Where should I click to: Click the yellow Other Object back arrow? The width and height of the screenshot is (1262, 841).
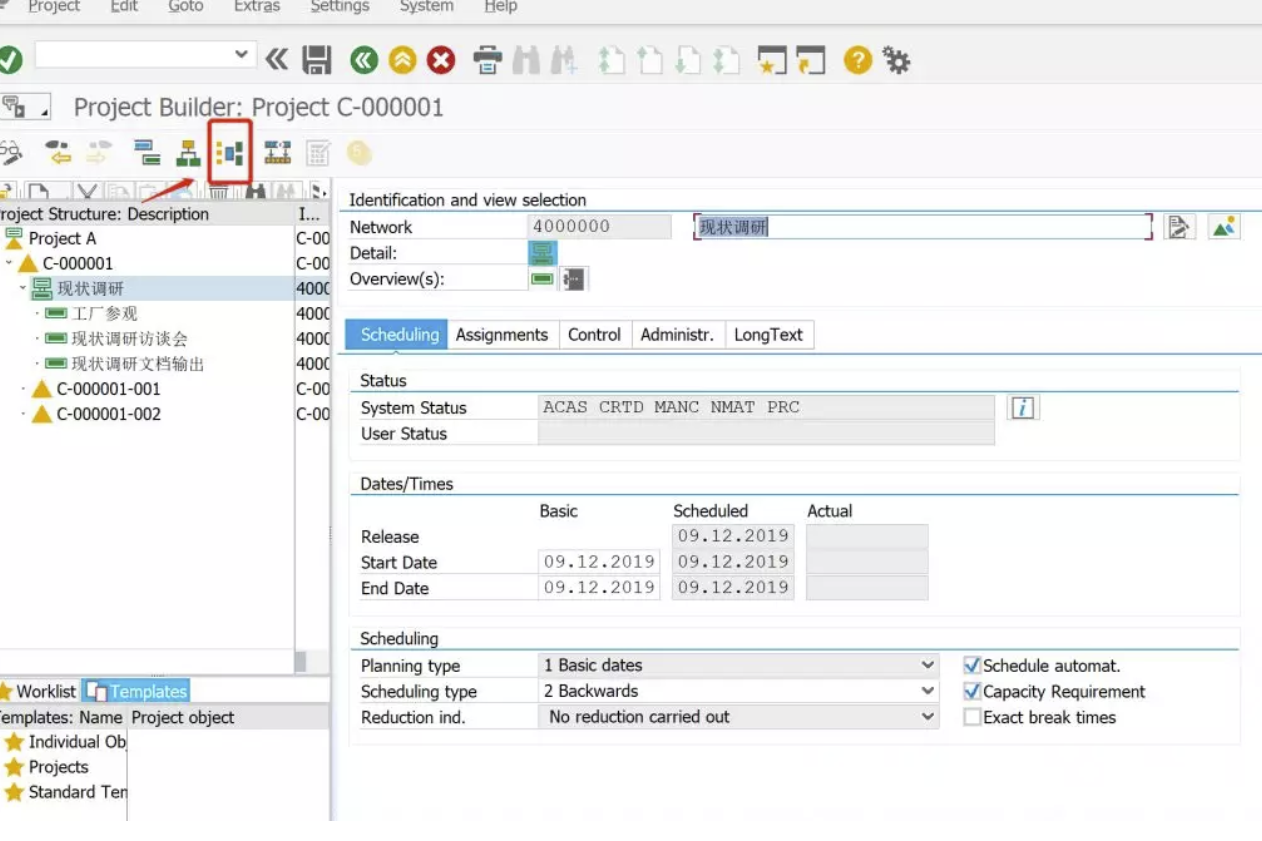click(x=59, y=152)
